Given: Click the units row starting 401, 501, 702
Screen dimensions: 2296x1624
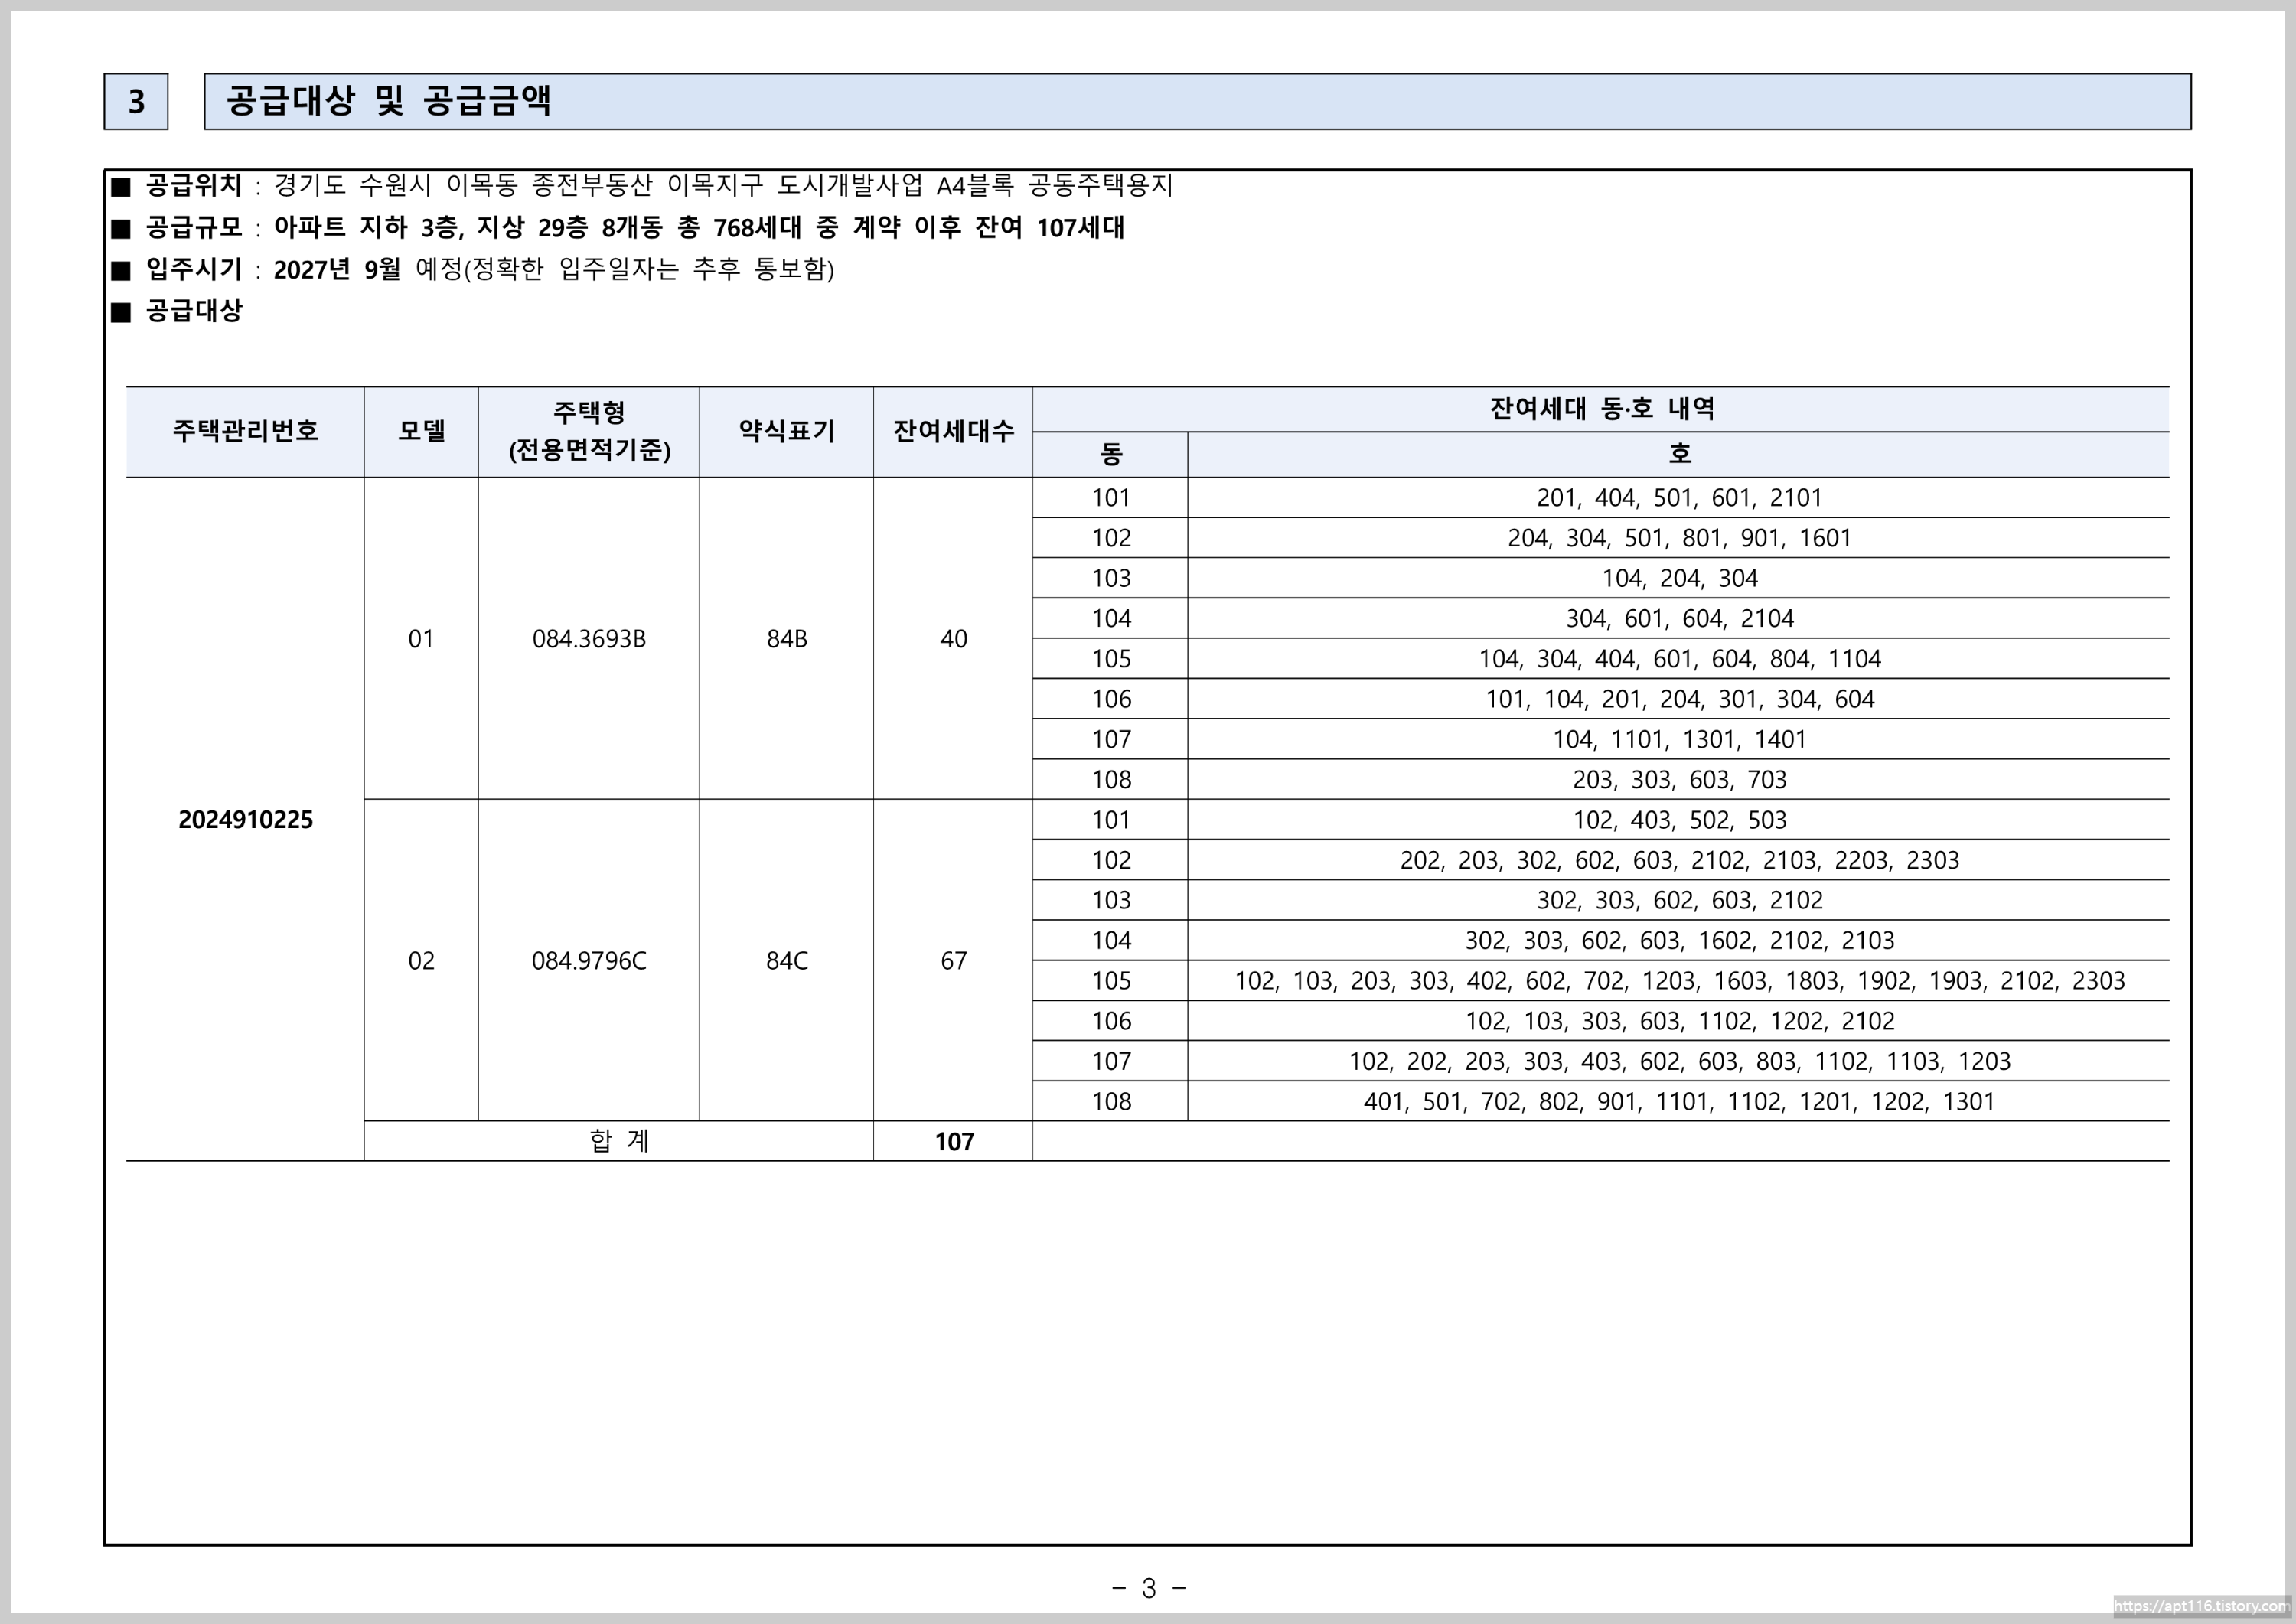Looking at the screenshot, I should click(1679, 1102).
